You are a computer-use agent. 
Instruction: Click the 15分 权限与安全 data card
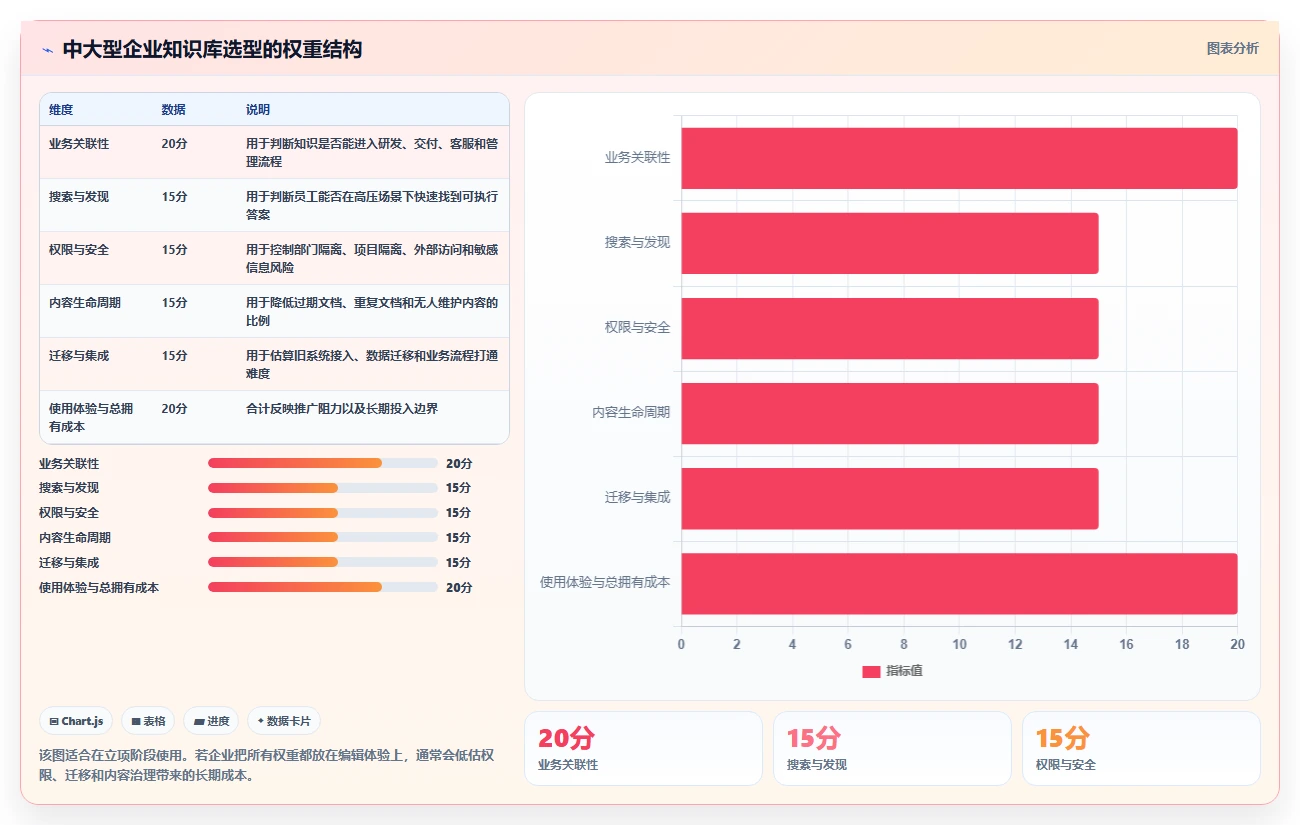point(1141,748)
